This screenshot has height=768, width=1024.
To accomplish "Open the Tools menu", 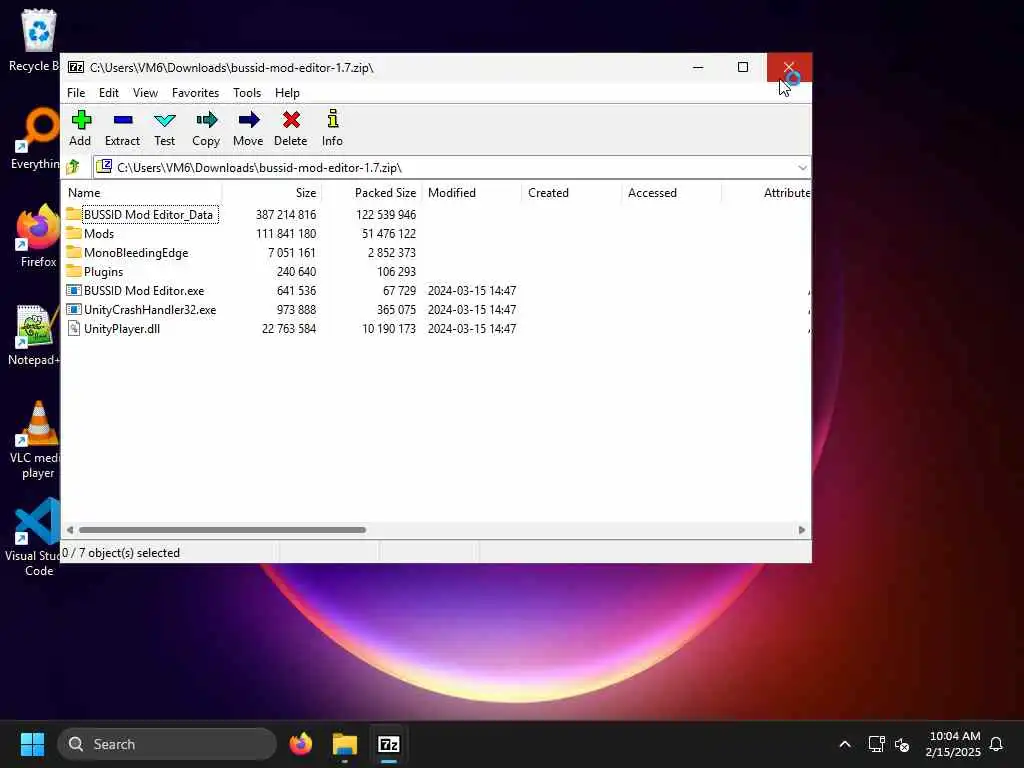I will tap(247, 93).
